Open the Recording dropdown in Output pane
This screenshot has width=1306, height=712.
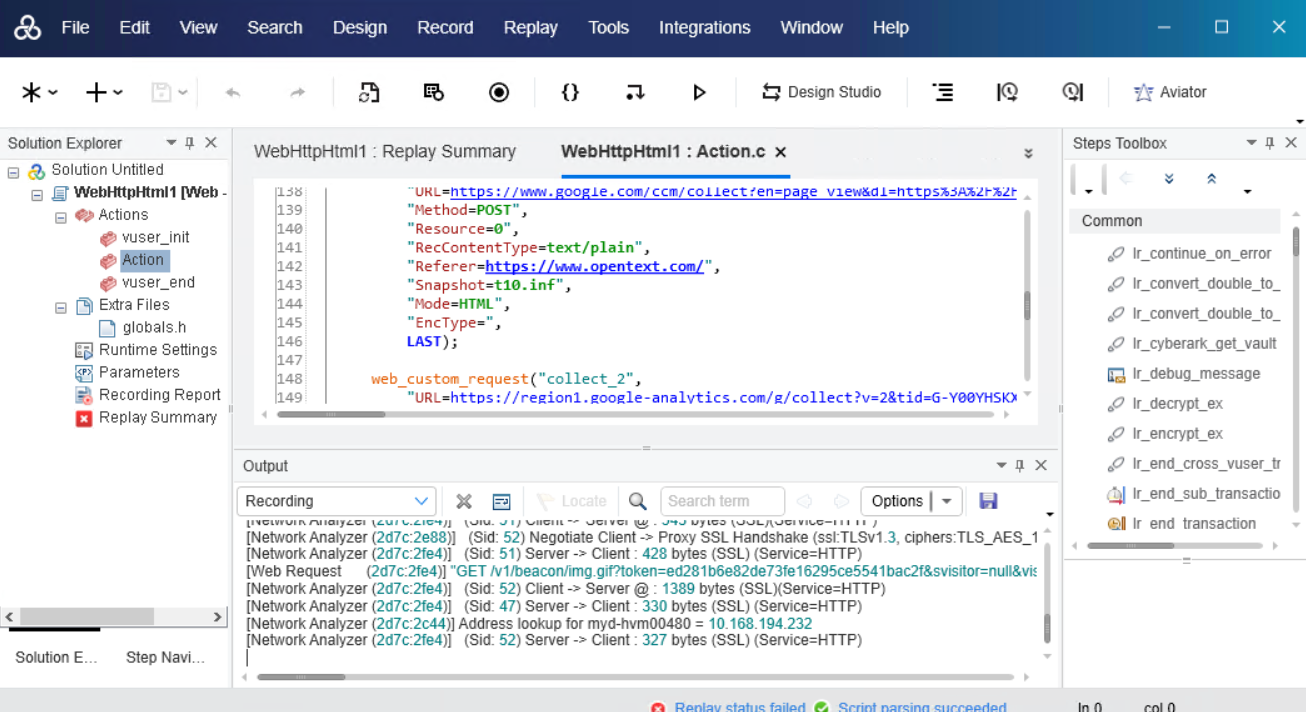pos(421,501)
